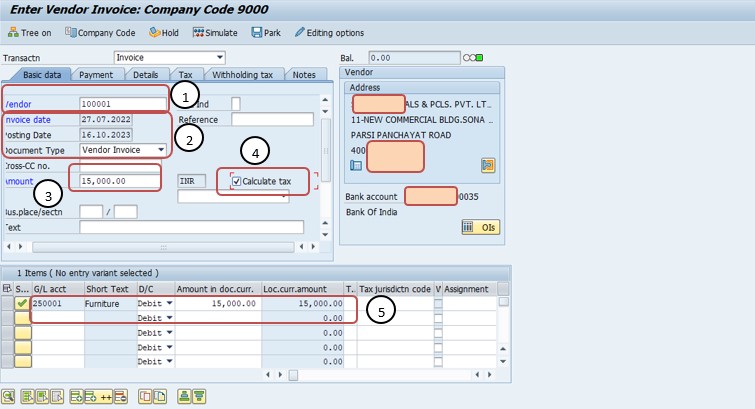The height and width of the screenshot is (409, 755).
Task: Switch to the Basic data tab
Action: (x=42, y=75)
